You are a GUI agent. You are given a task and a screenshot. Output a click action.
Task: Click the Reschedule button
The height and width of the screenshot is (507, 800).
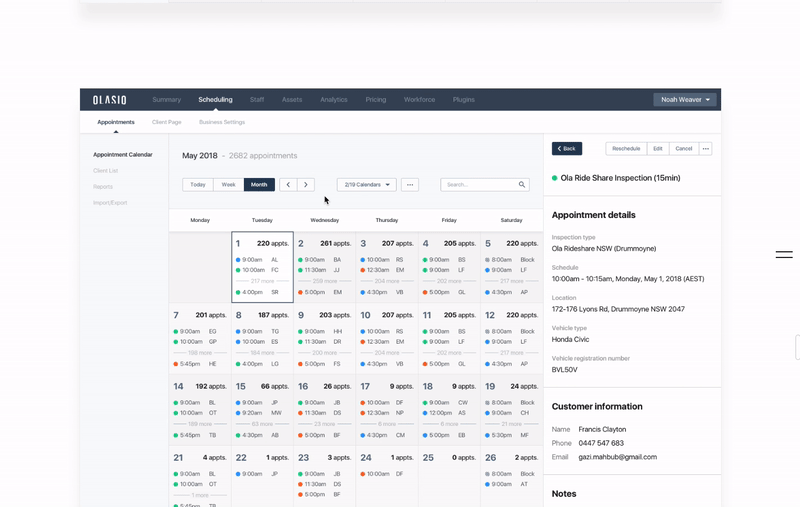click(x=626, y=148)
